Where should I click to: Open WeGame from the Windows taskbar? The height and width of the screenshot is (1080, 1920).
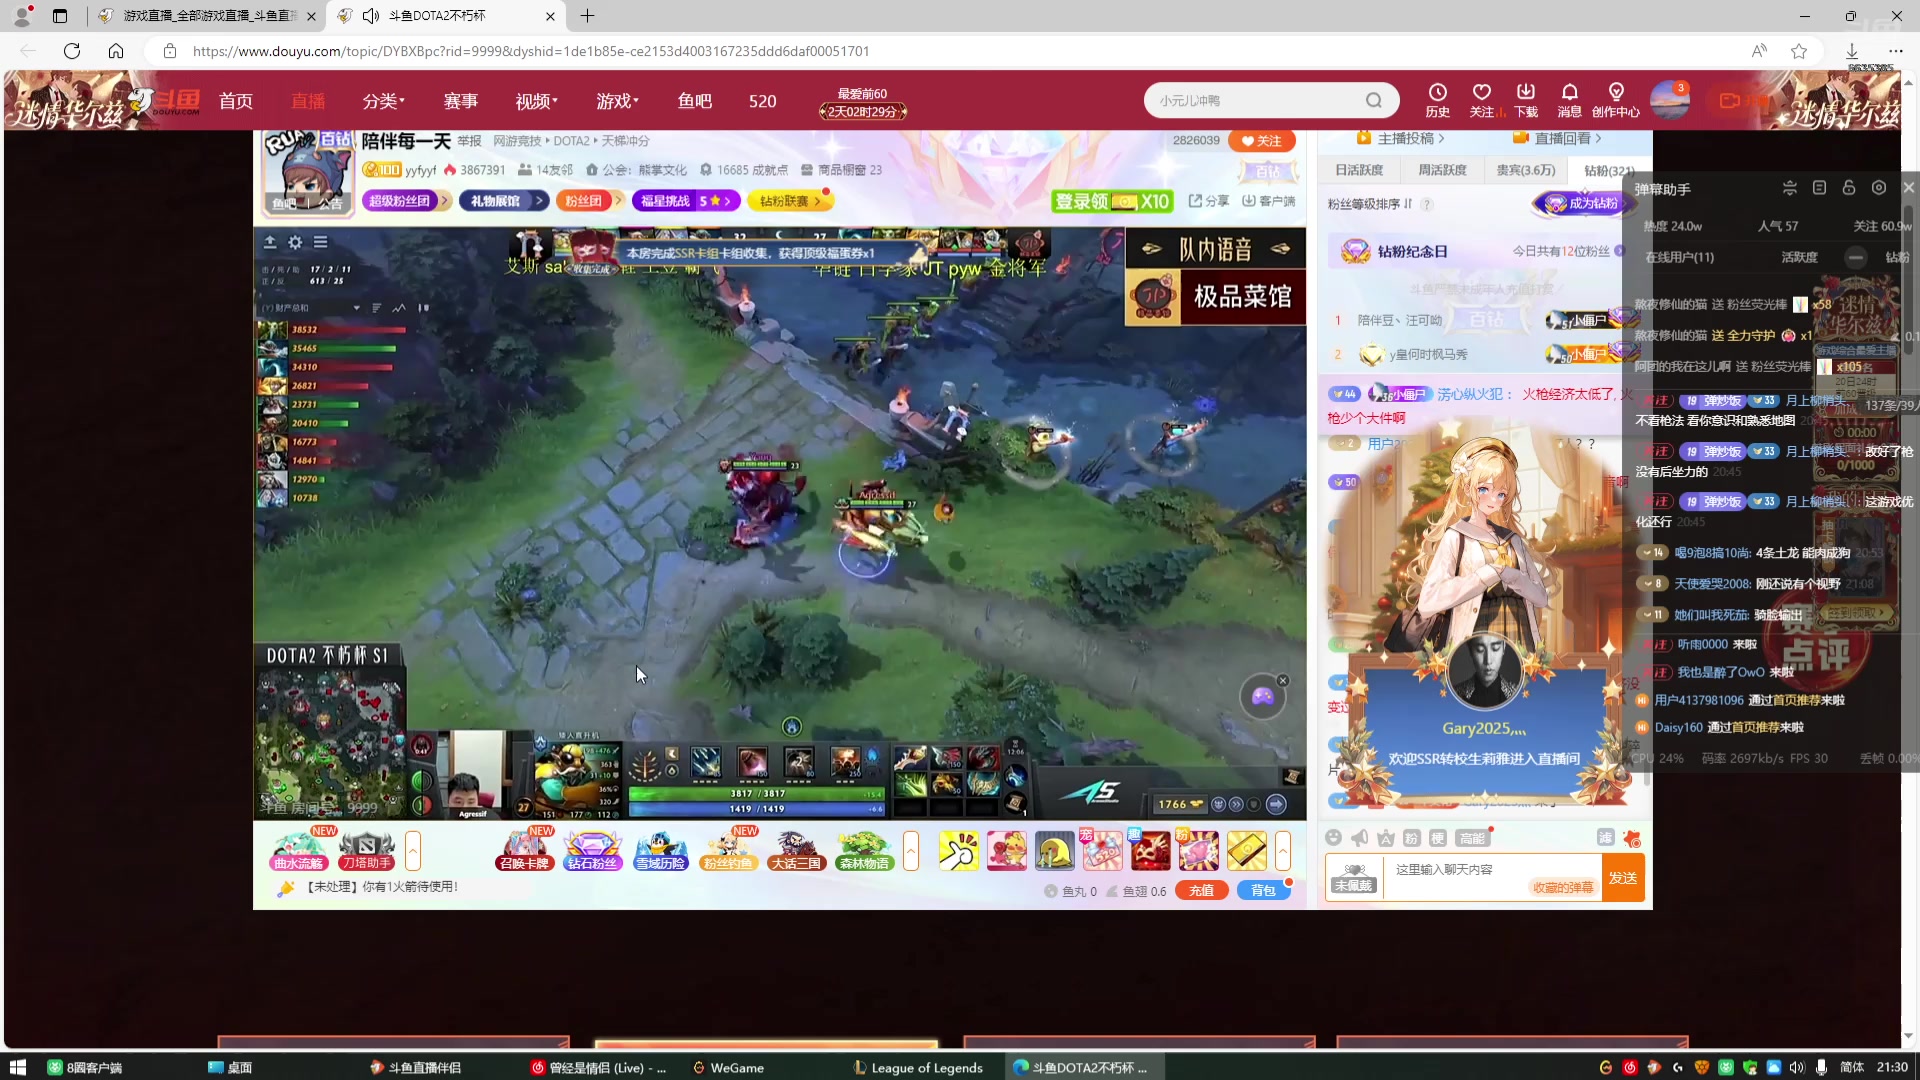pos(728,1067)
